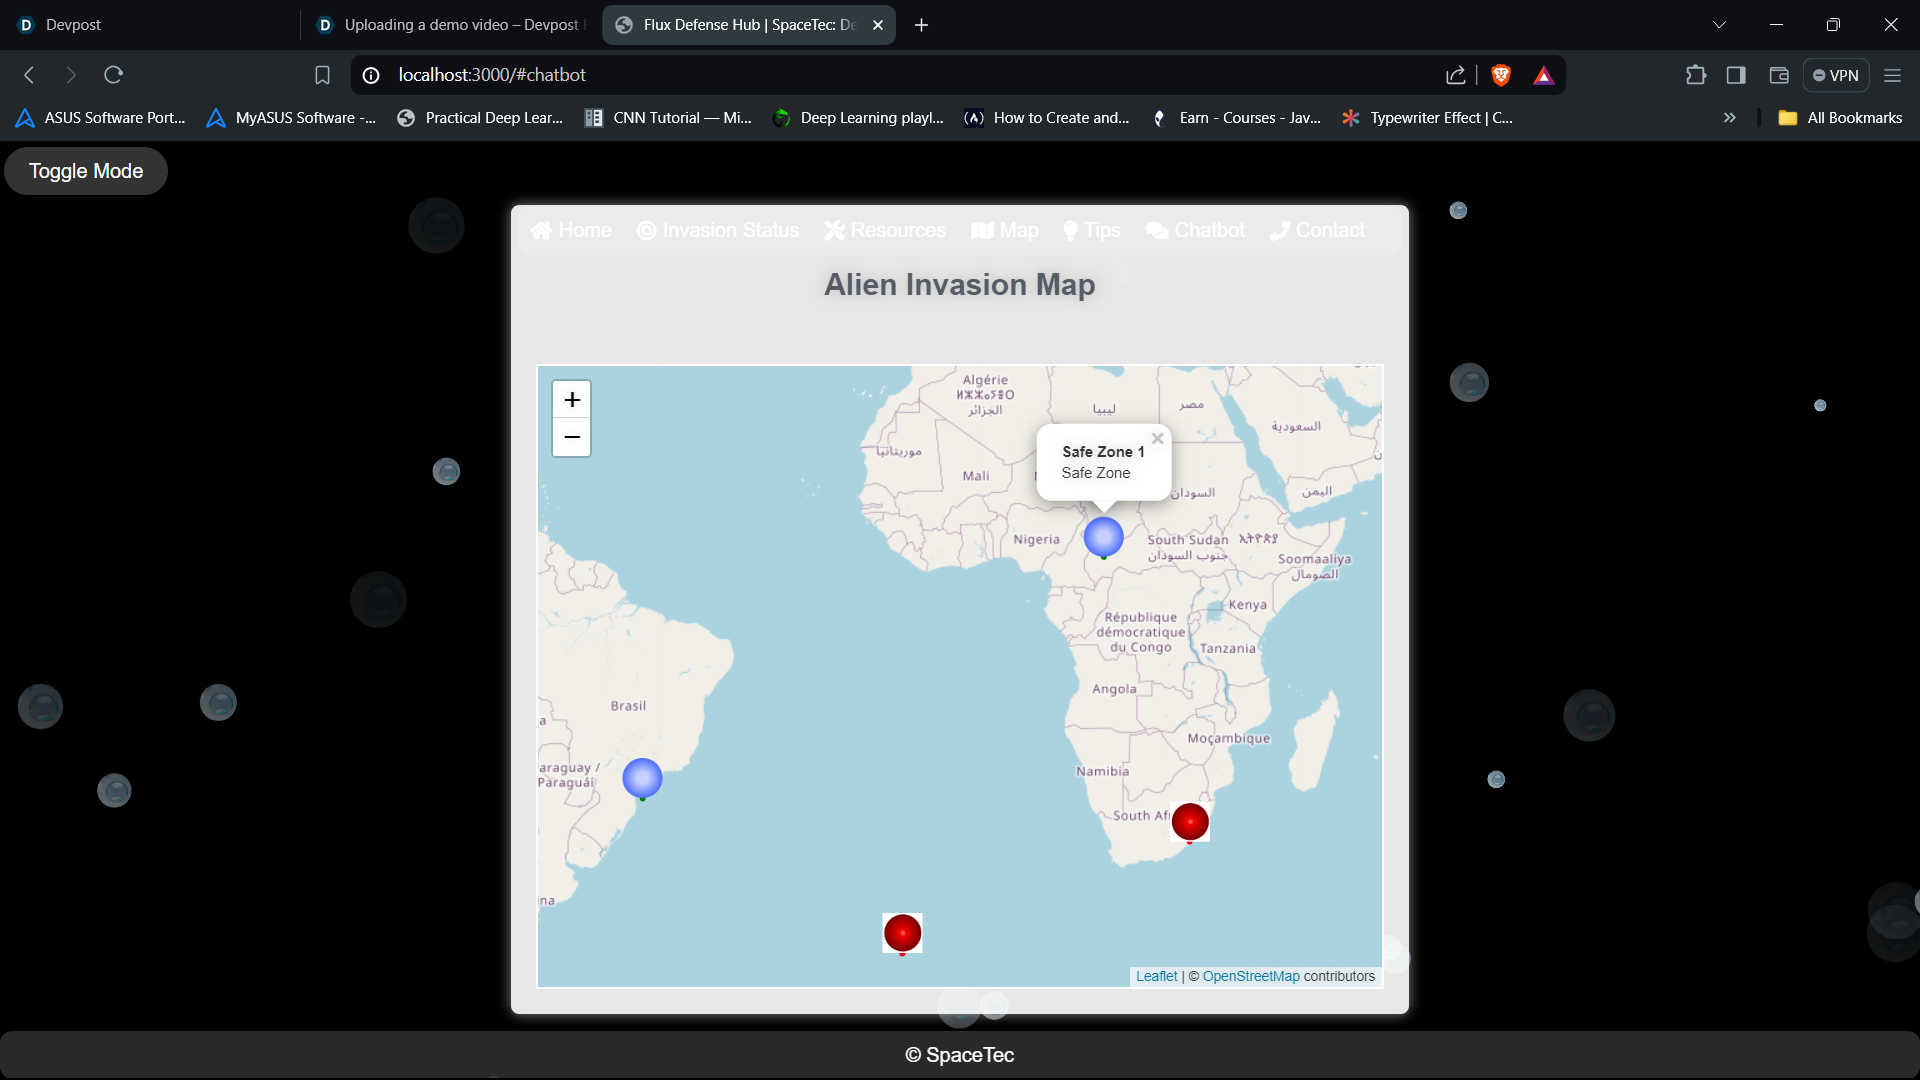
Task: Bookmark this page with bookmark icon
Action: [322, 75]
